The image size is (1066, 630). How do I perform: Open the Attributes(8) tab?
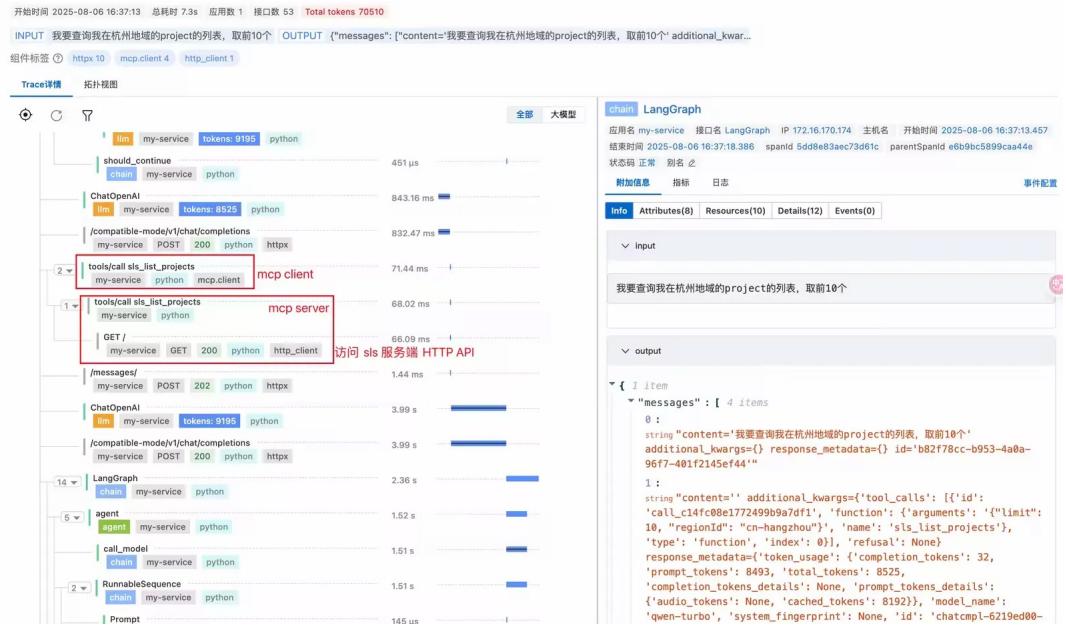click(666, 211)
